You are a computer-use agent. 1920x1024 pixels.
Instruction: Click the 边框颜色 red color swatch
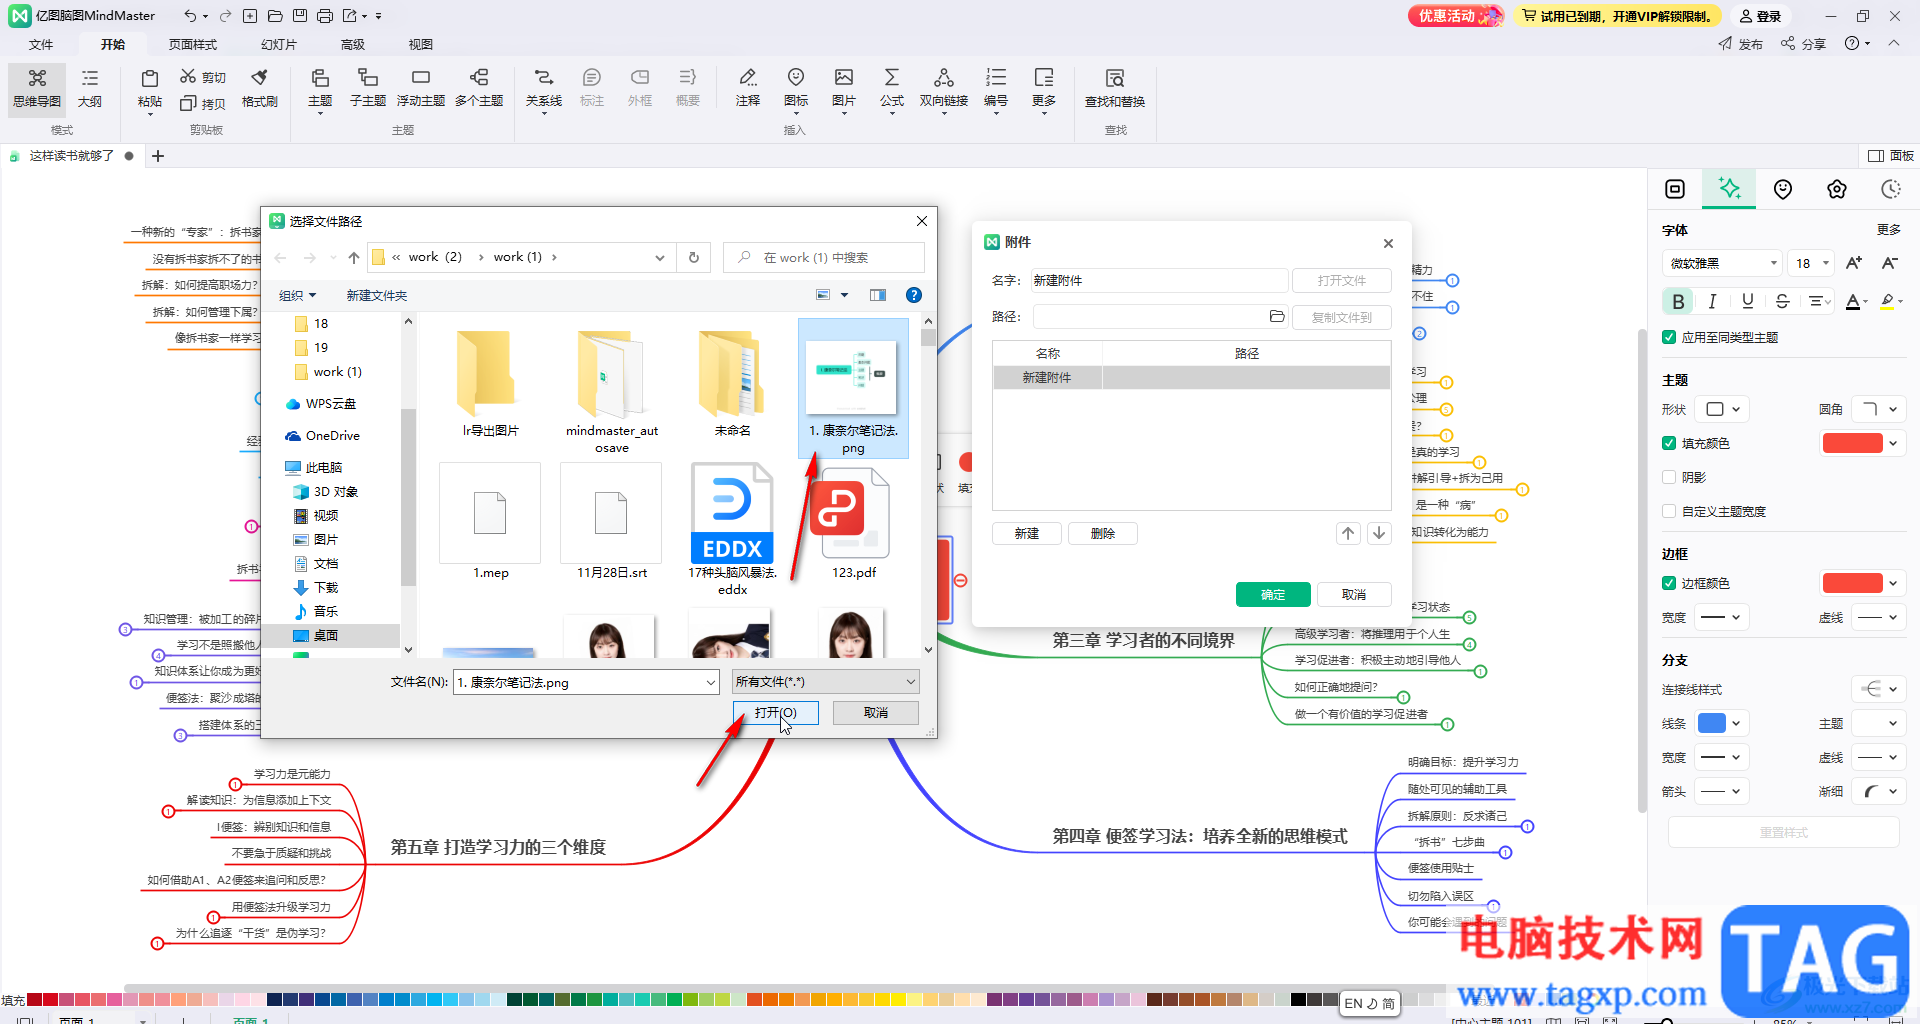point(1852,583)
